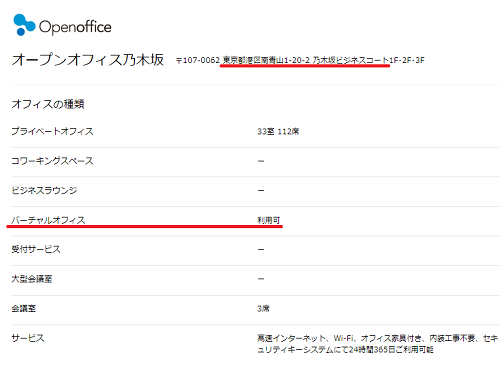500x370 pixels.
Task: Click the 大型会議室 row label
Action: [32, 279]
